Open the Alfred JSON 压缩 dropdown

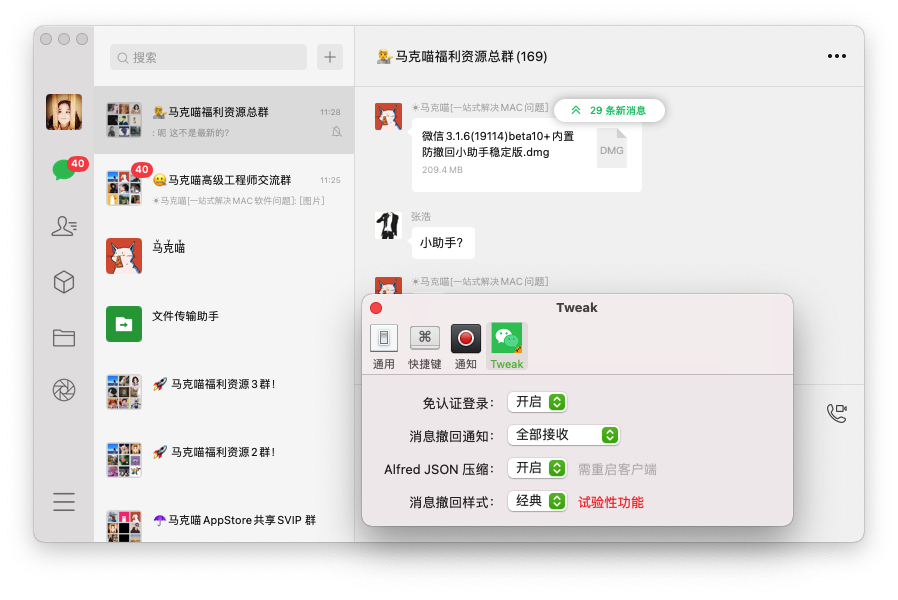pyautogui.click(x=537, y=468)
